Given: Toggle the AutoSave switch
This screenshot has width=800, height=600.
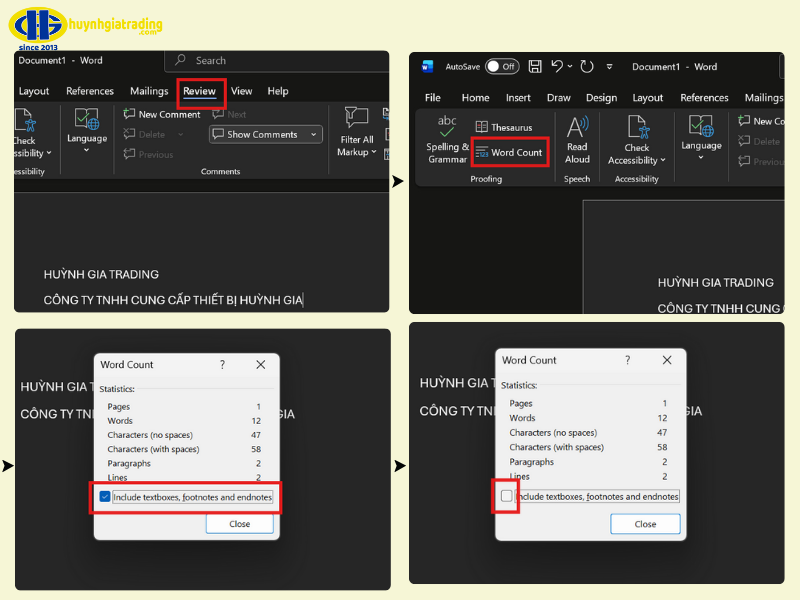Looking at the screenshot, I should tap(502, 67).
